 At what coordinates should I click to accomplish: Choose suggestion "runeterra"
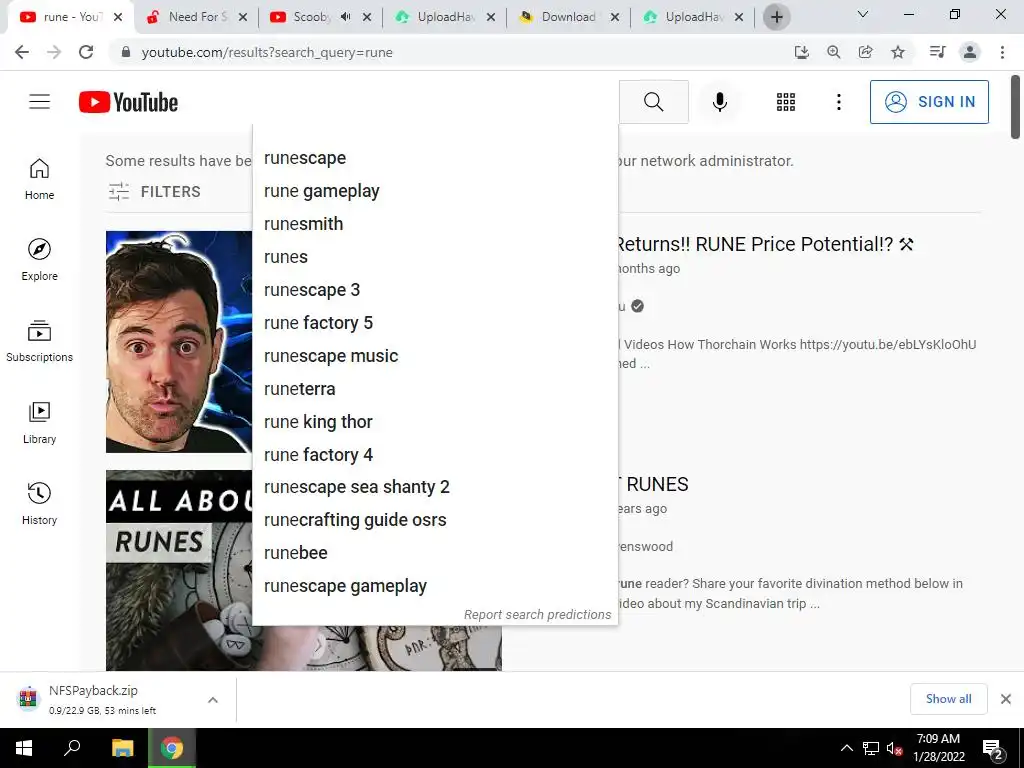[x=435, y=389]
